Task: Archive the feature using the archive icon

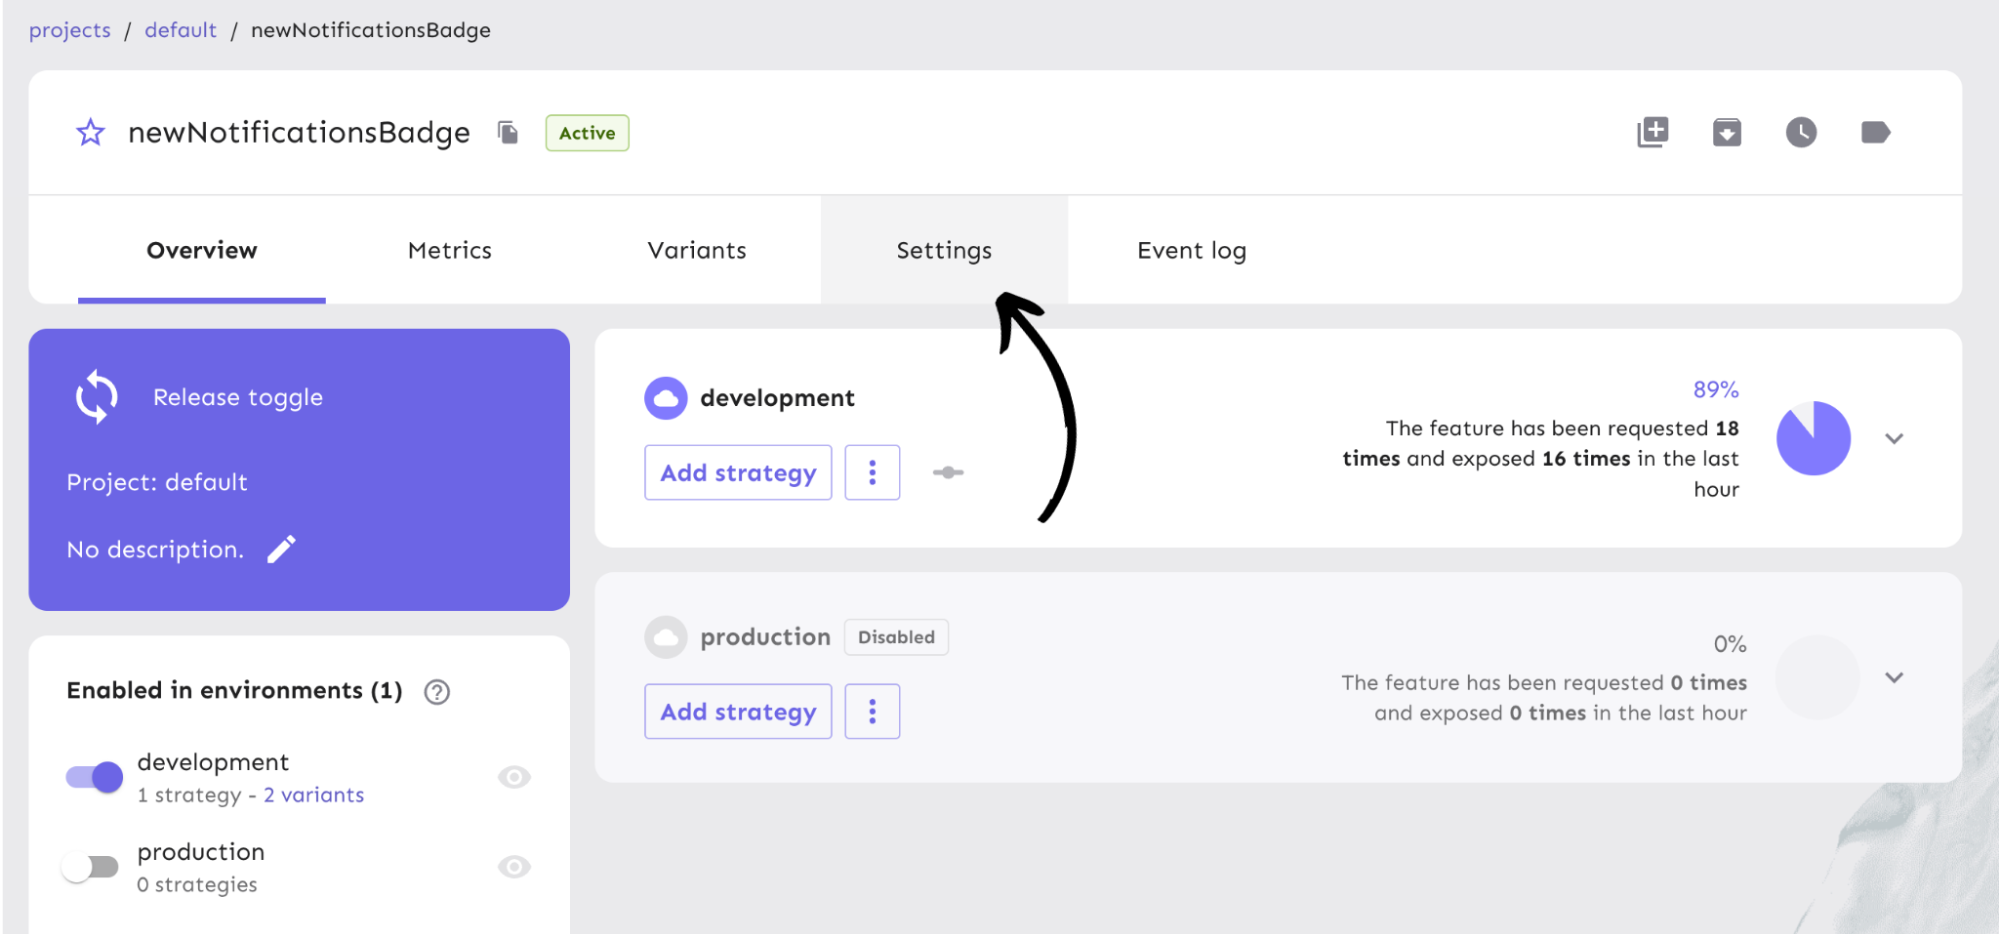Action: pos(1728,131)
